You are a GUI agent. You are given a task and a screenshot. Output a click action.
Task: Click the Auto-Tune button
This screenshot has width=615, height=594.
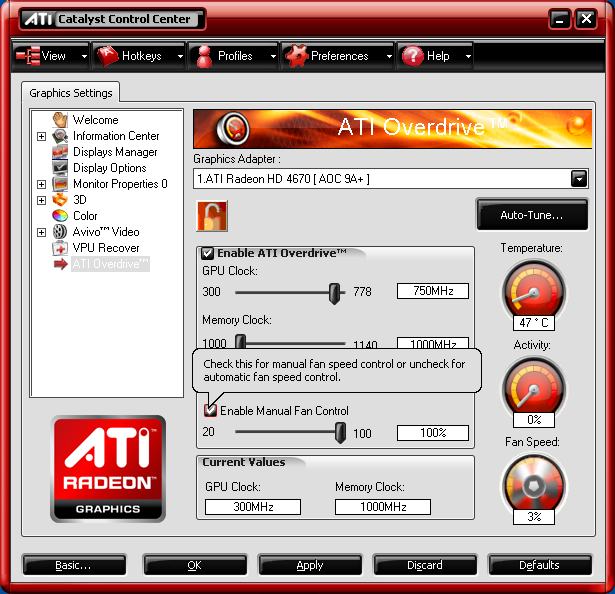tap(532, 215)
